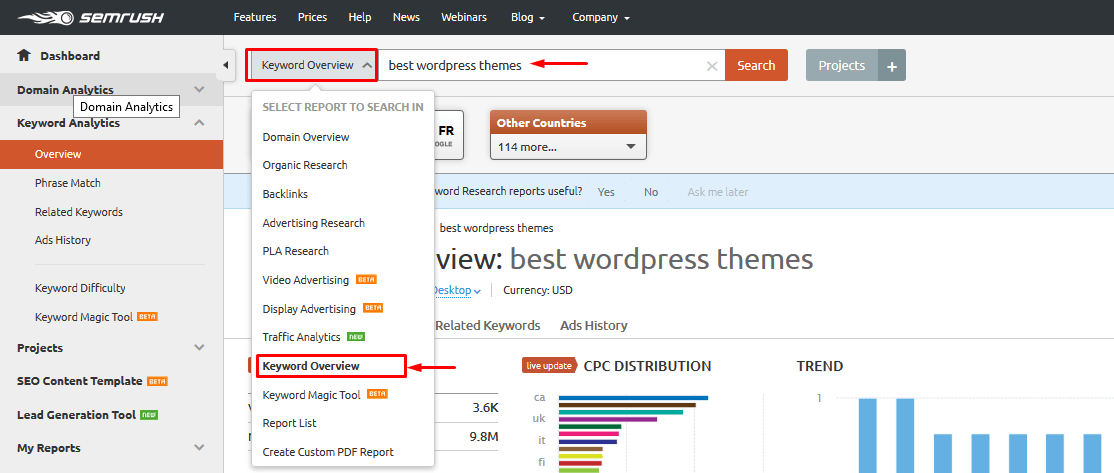
Task: Choose Keyword Magic Tool from the dropdown list
Action: click(x=311, y=394)
